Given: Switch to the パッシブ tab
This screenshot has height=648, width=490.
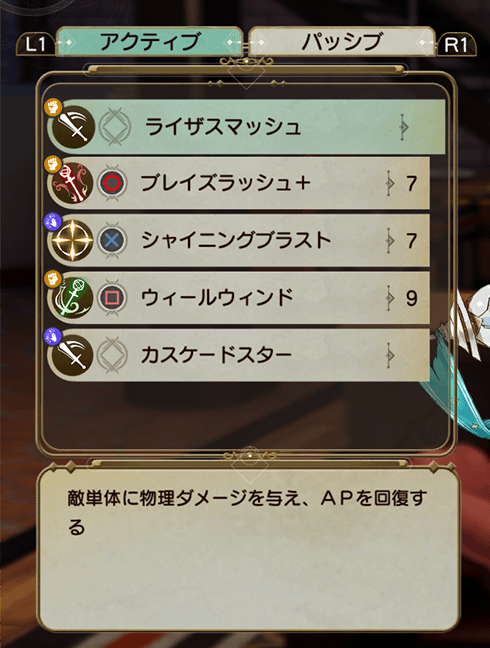Looking at the screenshot, I should pyautogui.click(x=341, y=42).
